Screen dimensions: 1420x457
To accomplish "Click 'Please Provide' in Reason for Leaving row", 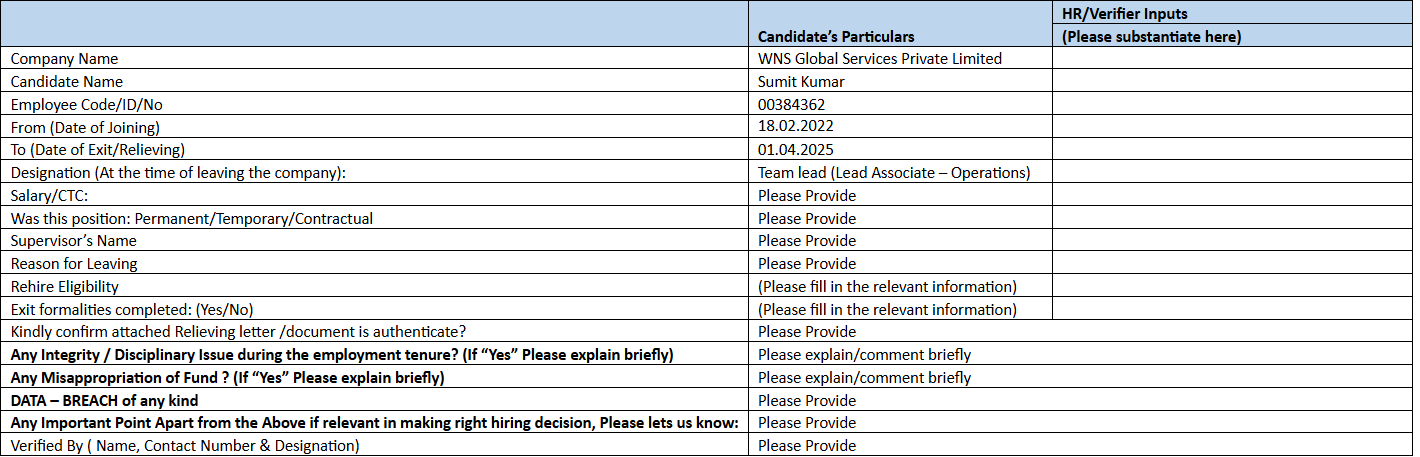I will [x=807, y=264].
